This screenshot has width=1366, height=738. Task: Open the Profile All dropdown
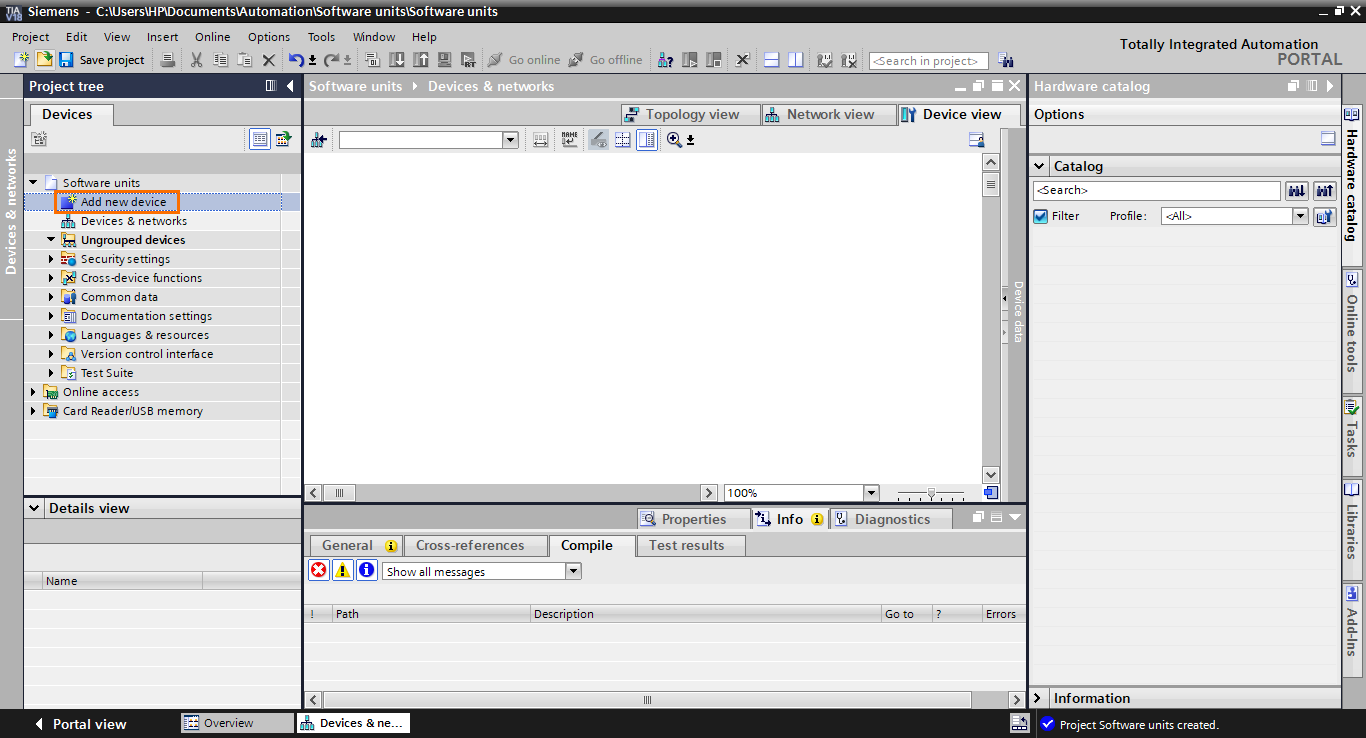(x=1300, y=216)
